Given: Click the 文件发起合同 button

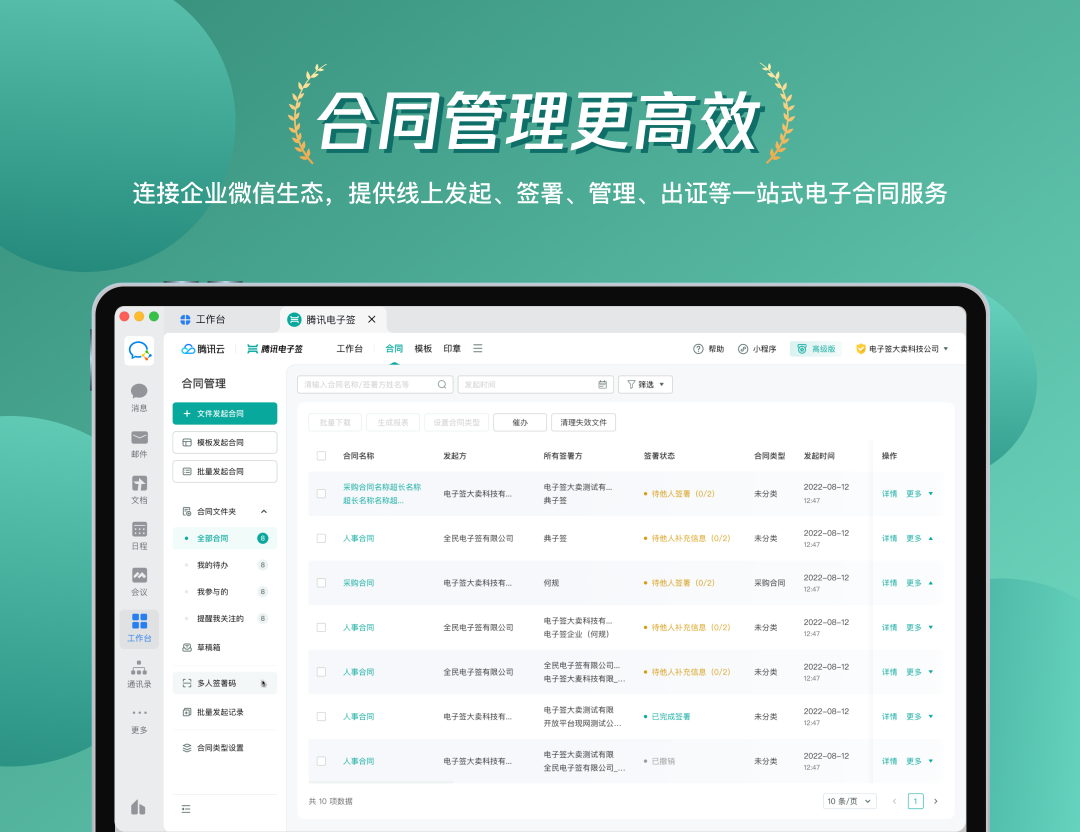Looking at the screenshot, I should click(225, 413).
